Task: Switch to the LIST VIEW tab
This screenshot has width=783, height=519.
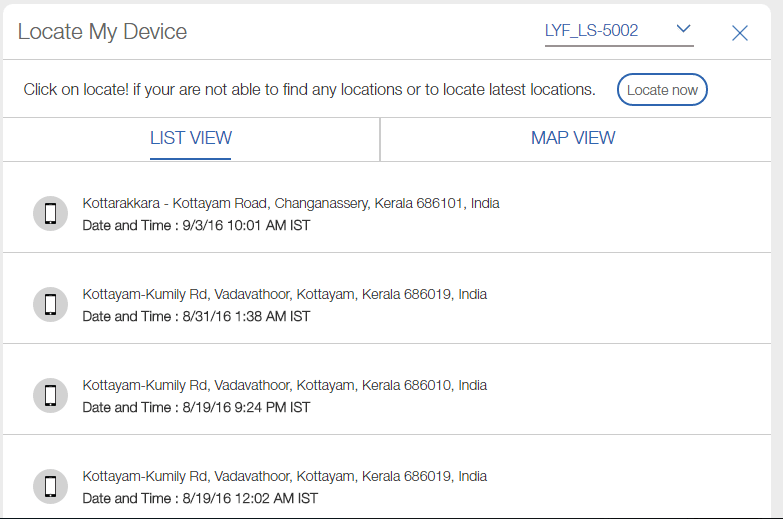Action: 191,138
